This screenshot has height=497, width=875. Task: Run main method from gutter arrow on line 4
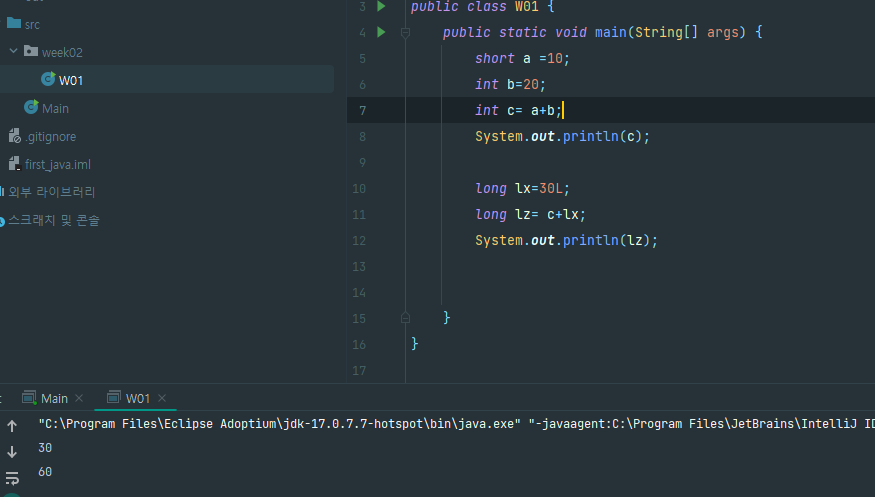(381, 32)
